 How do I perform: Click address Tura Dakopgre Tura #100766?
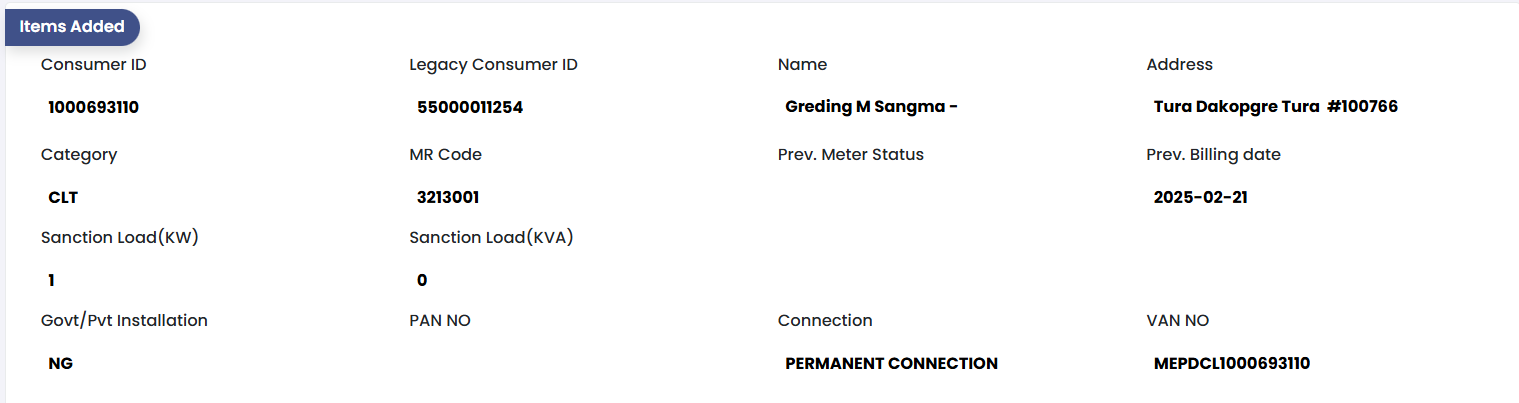tap(1275, 107)
